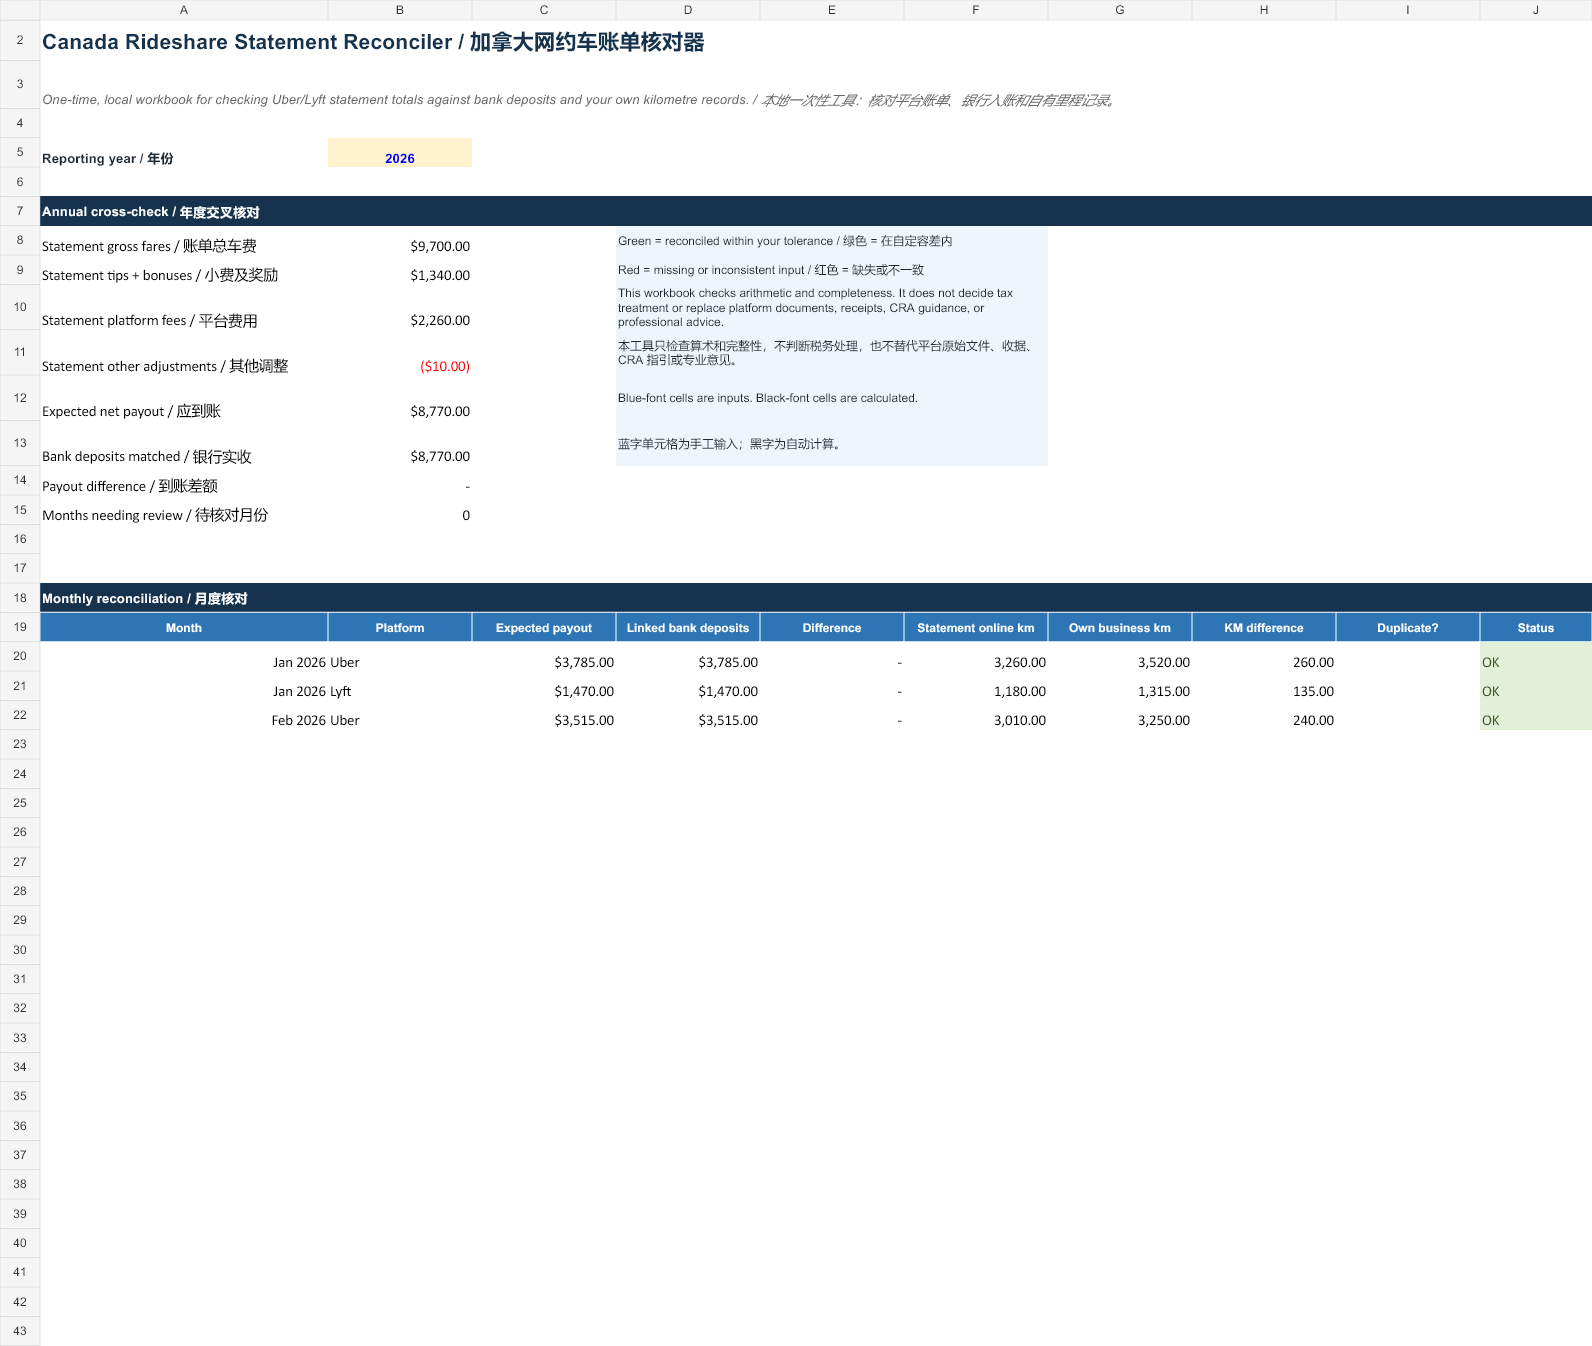Select the Duplicate? column header
The height and width of the screenshot is (1346, 1592).
[1408, 627]
